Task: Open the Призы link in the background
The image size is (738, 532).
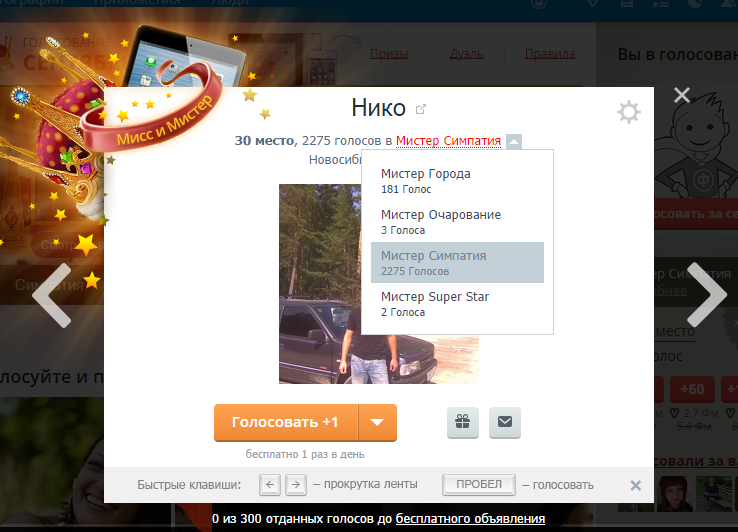Action: point(389,54)
